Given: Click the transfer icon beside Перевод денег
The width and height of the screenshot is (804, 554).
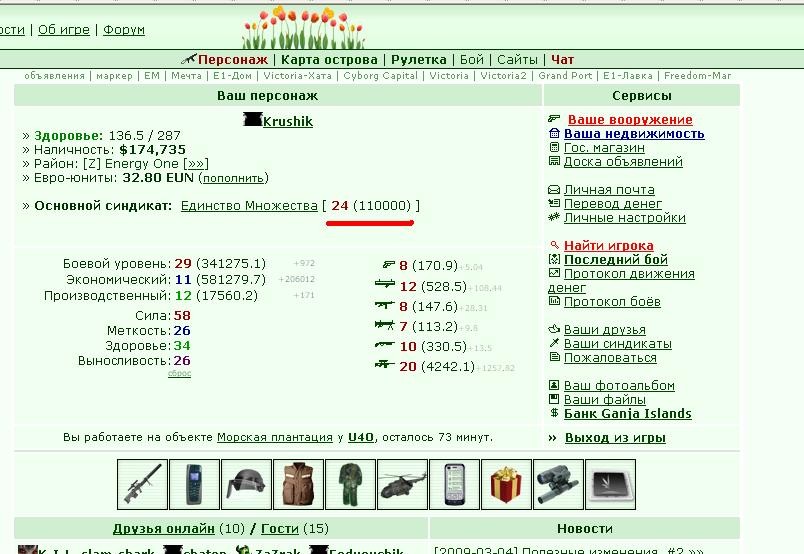Looking at the screenshot, I should click(554, 203).
